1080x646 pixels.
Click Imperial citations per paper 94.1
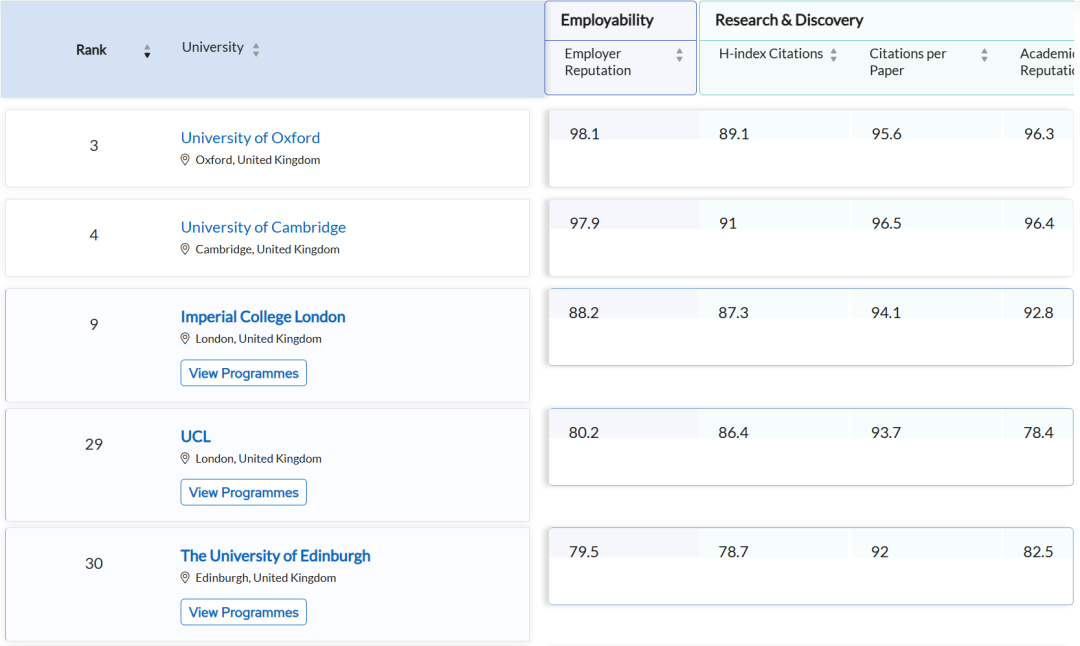[886, 313]
